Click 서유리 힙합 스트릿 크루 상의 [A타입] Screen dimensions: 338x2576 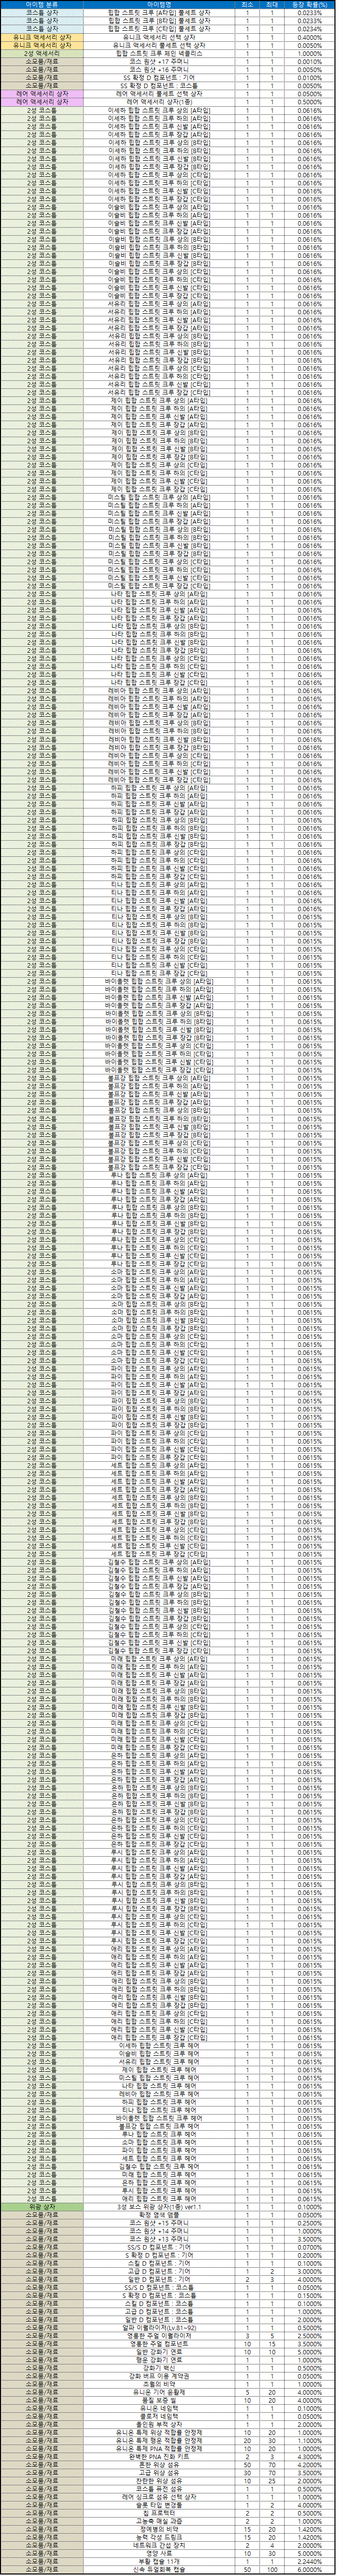pos(160,304)
